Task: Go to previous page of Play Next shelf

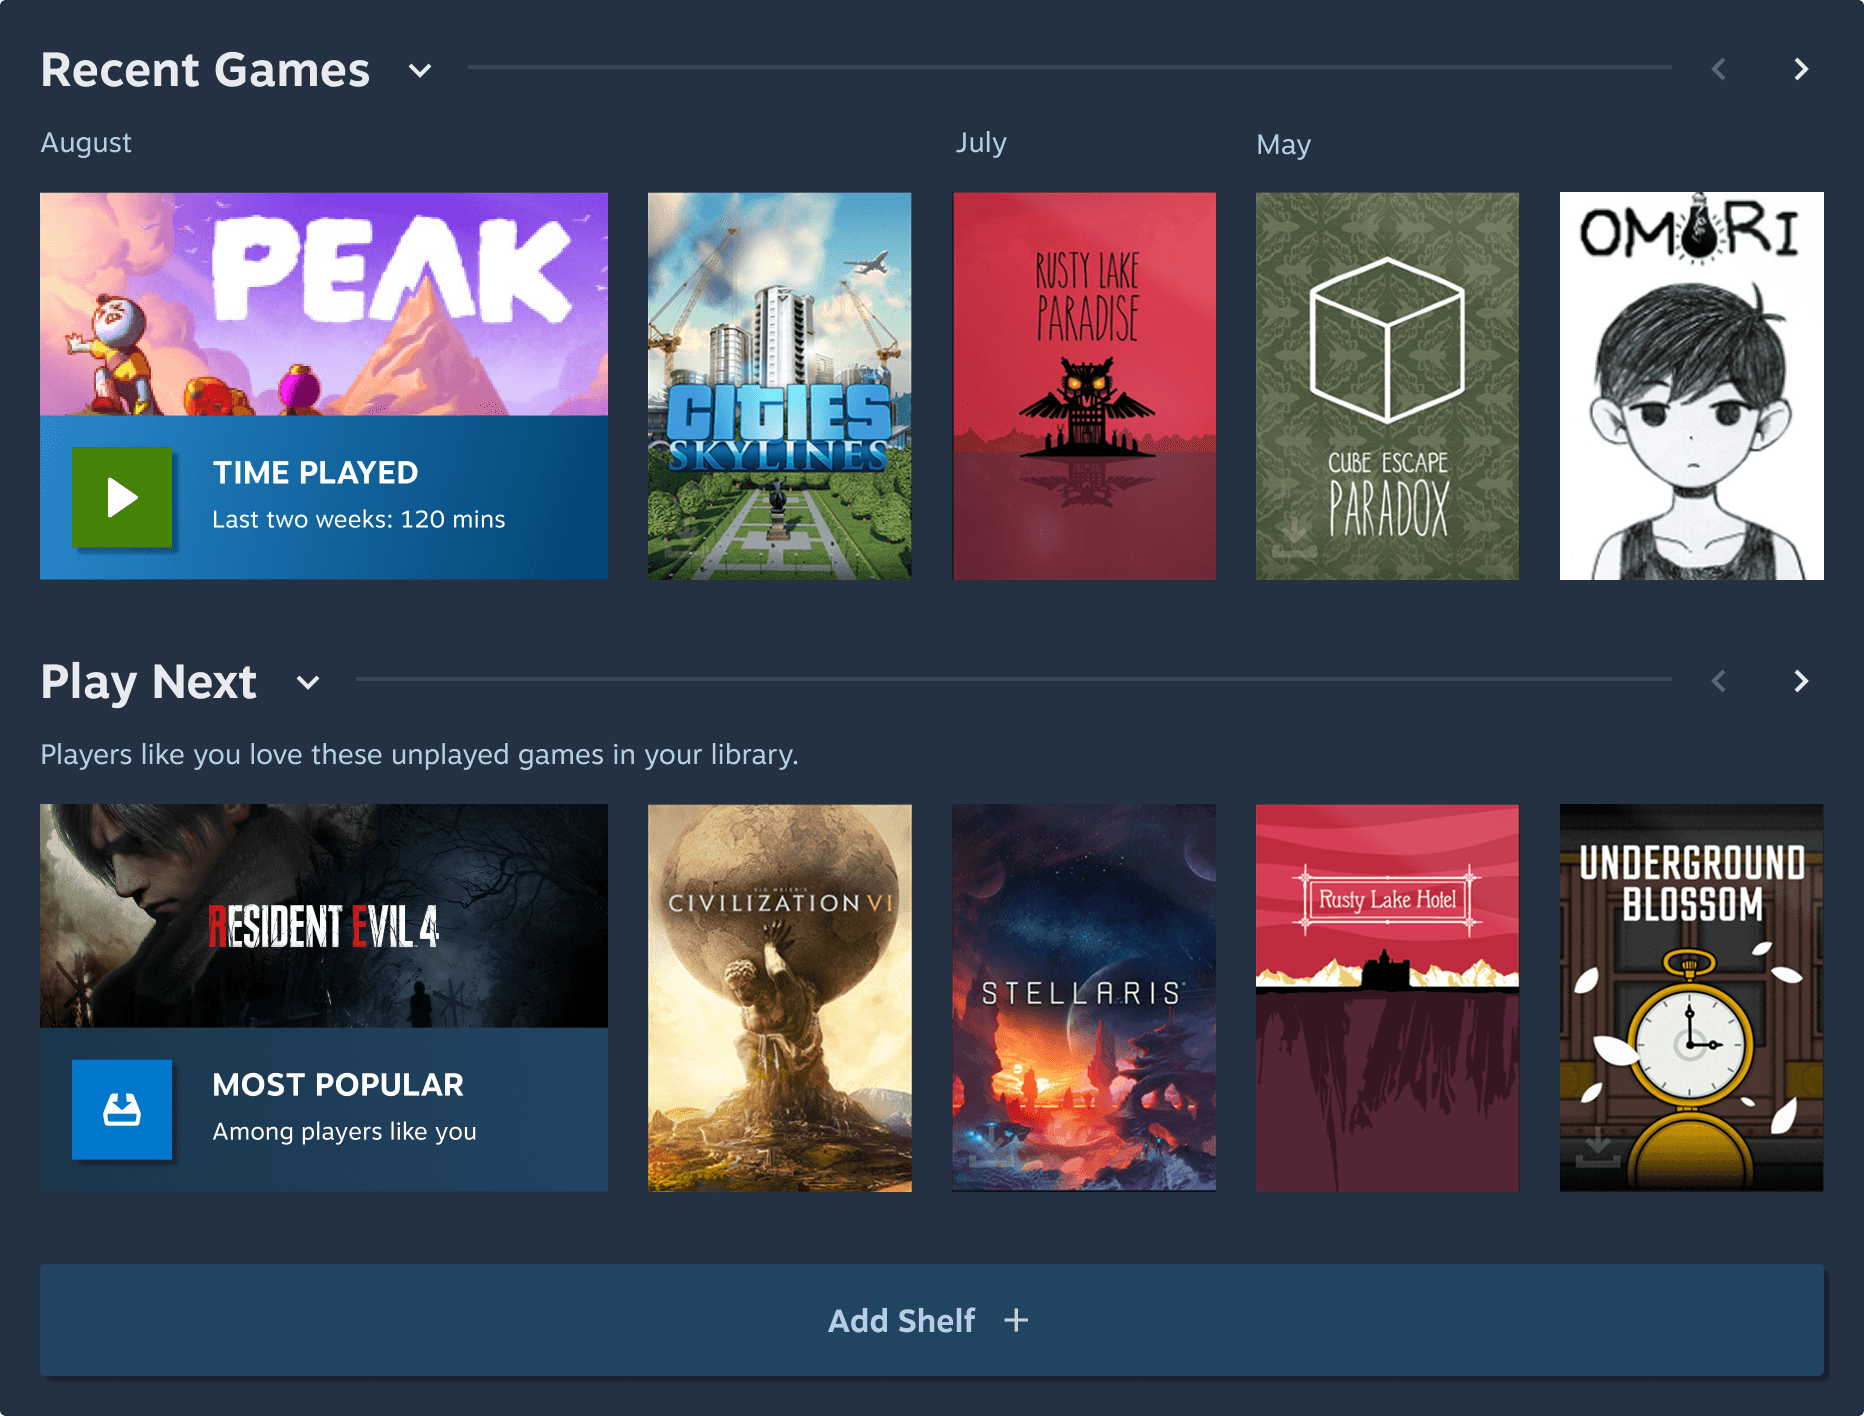Action: (1719, 681)
